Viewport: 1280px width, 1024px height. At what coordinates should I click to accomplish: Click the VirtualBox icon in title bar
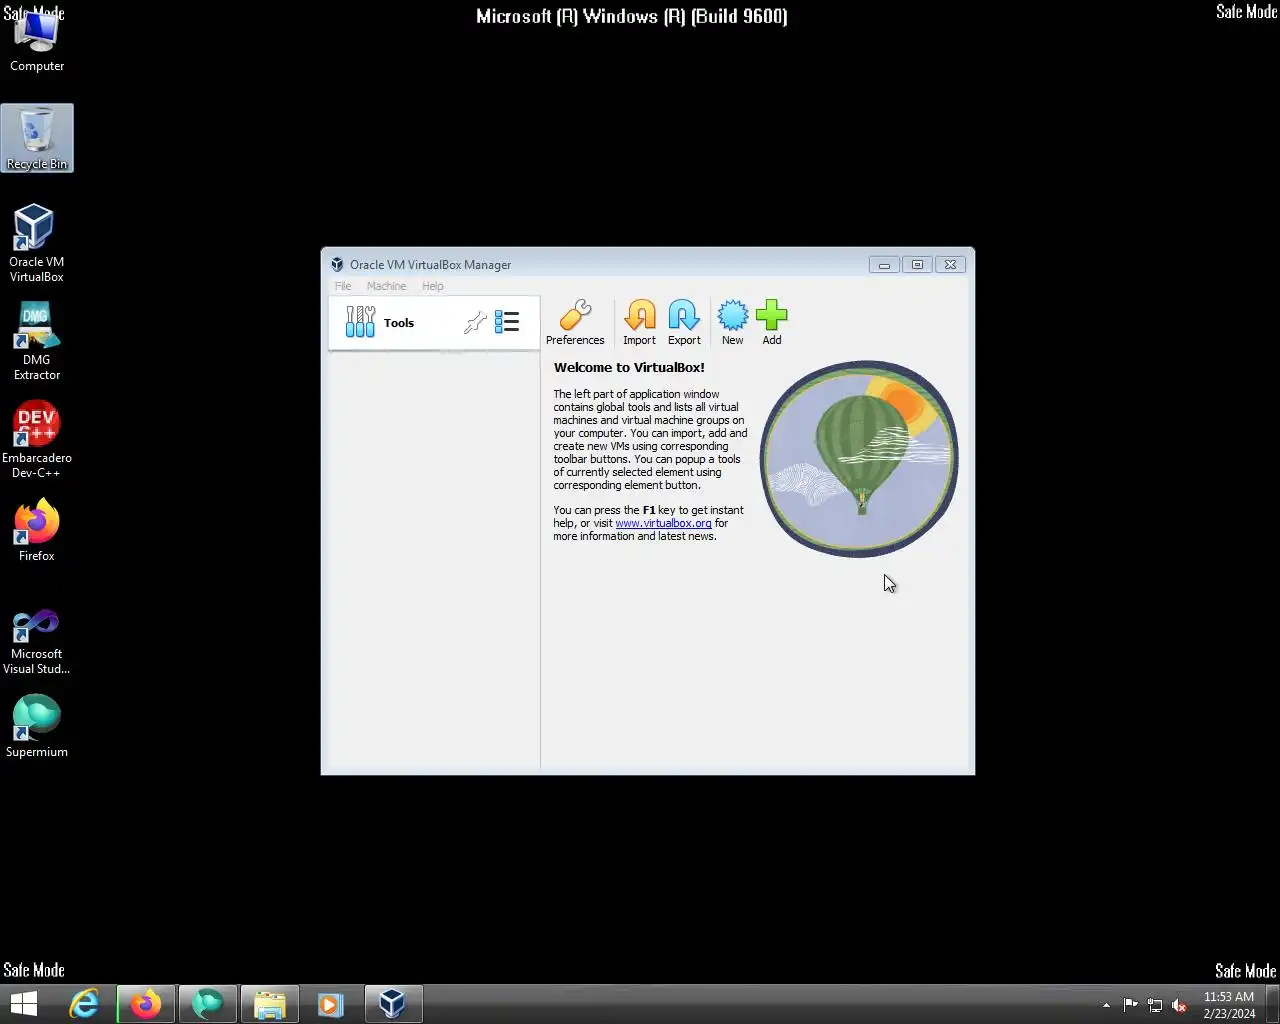point(337,265)
